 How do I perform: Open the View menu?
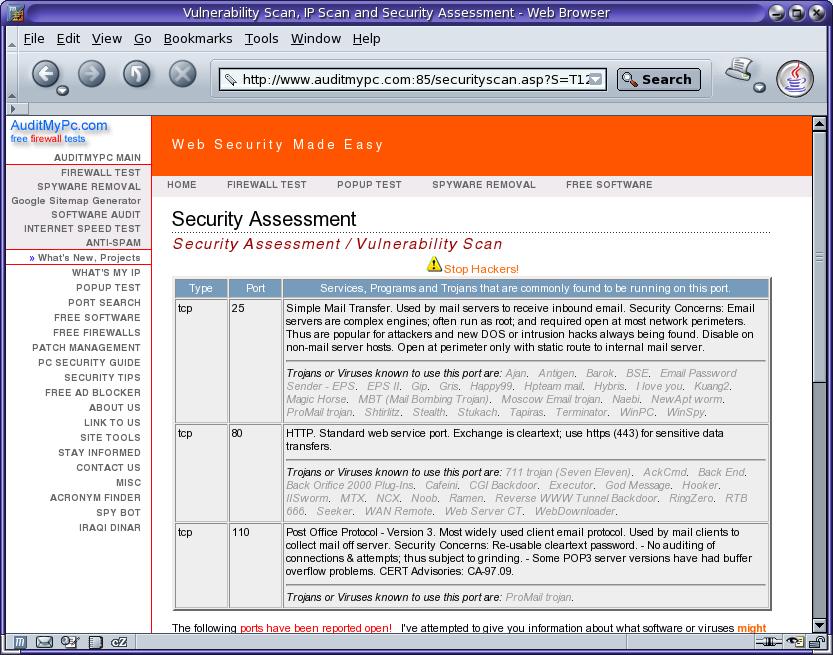click(x=107, y=39)
